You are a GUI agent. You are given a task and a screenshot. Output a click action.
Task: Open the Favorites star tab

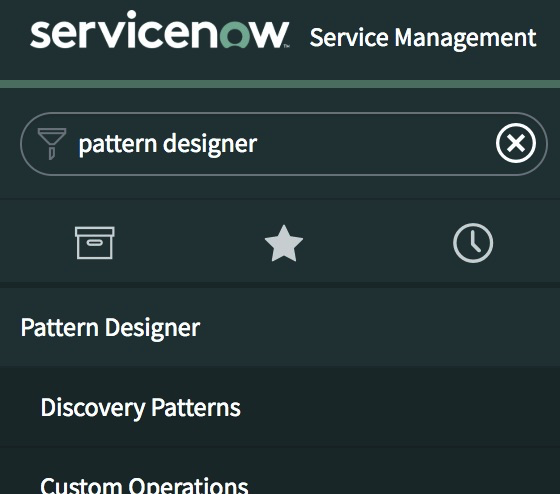284,243
